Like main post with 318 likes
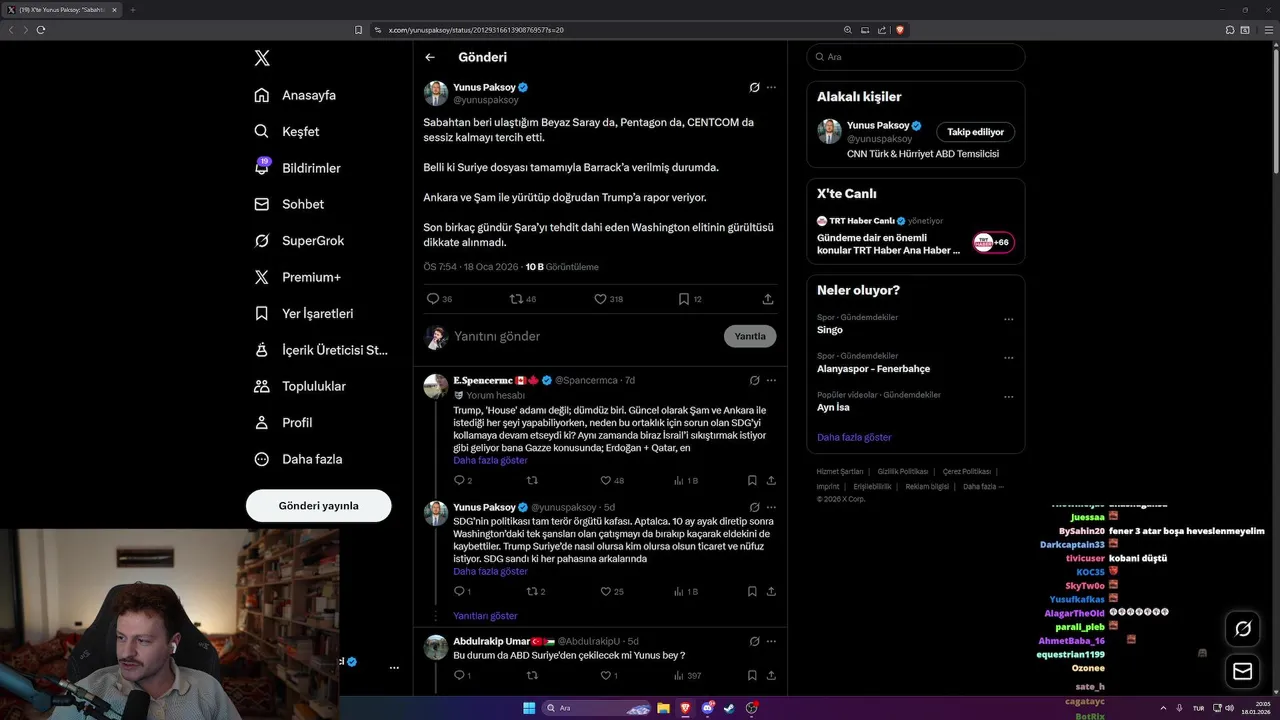1280x720 pixels. pyautogui.click(x=608, y=299)
